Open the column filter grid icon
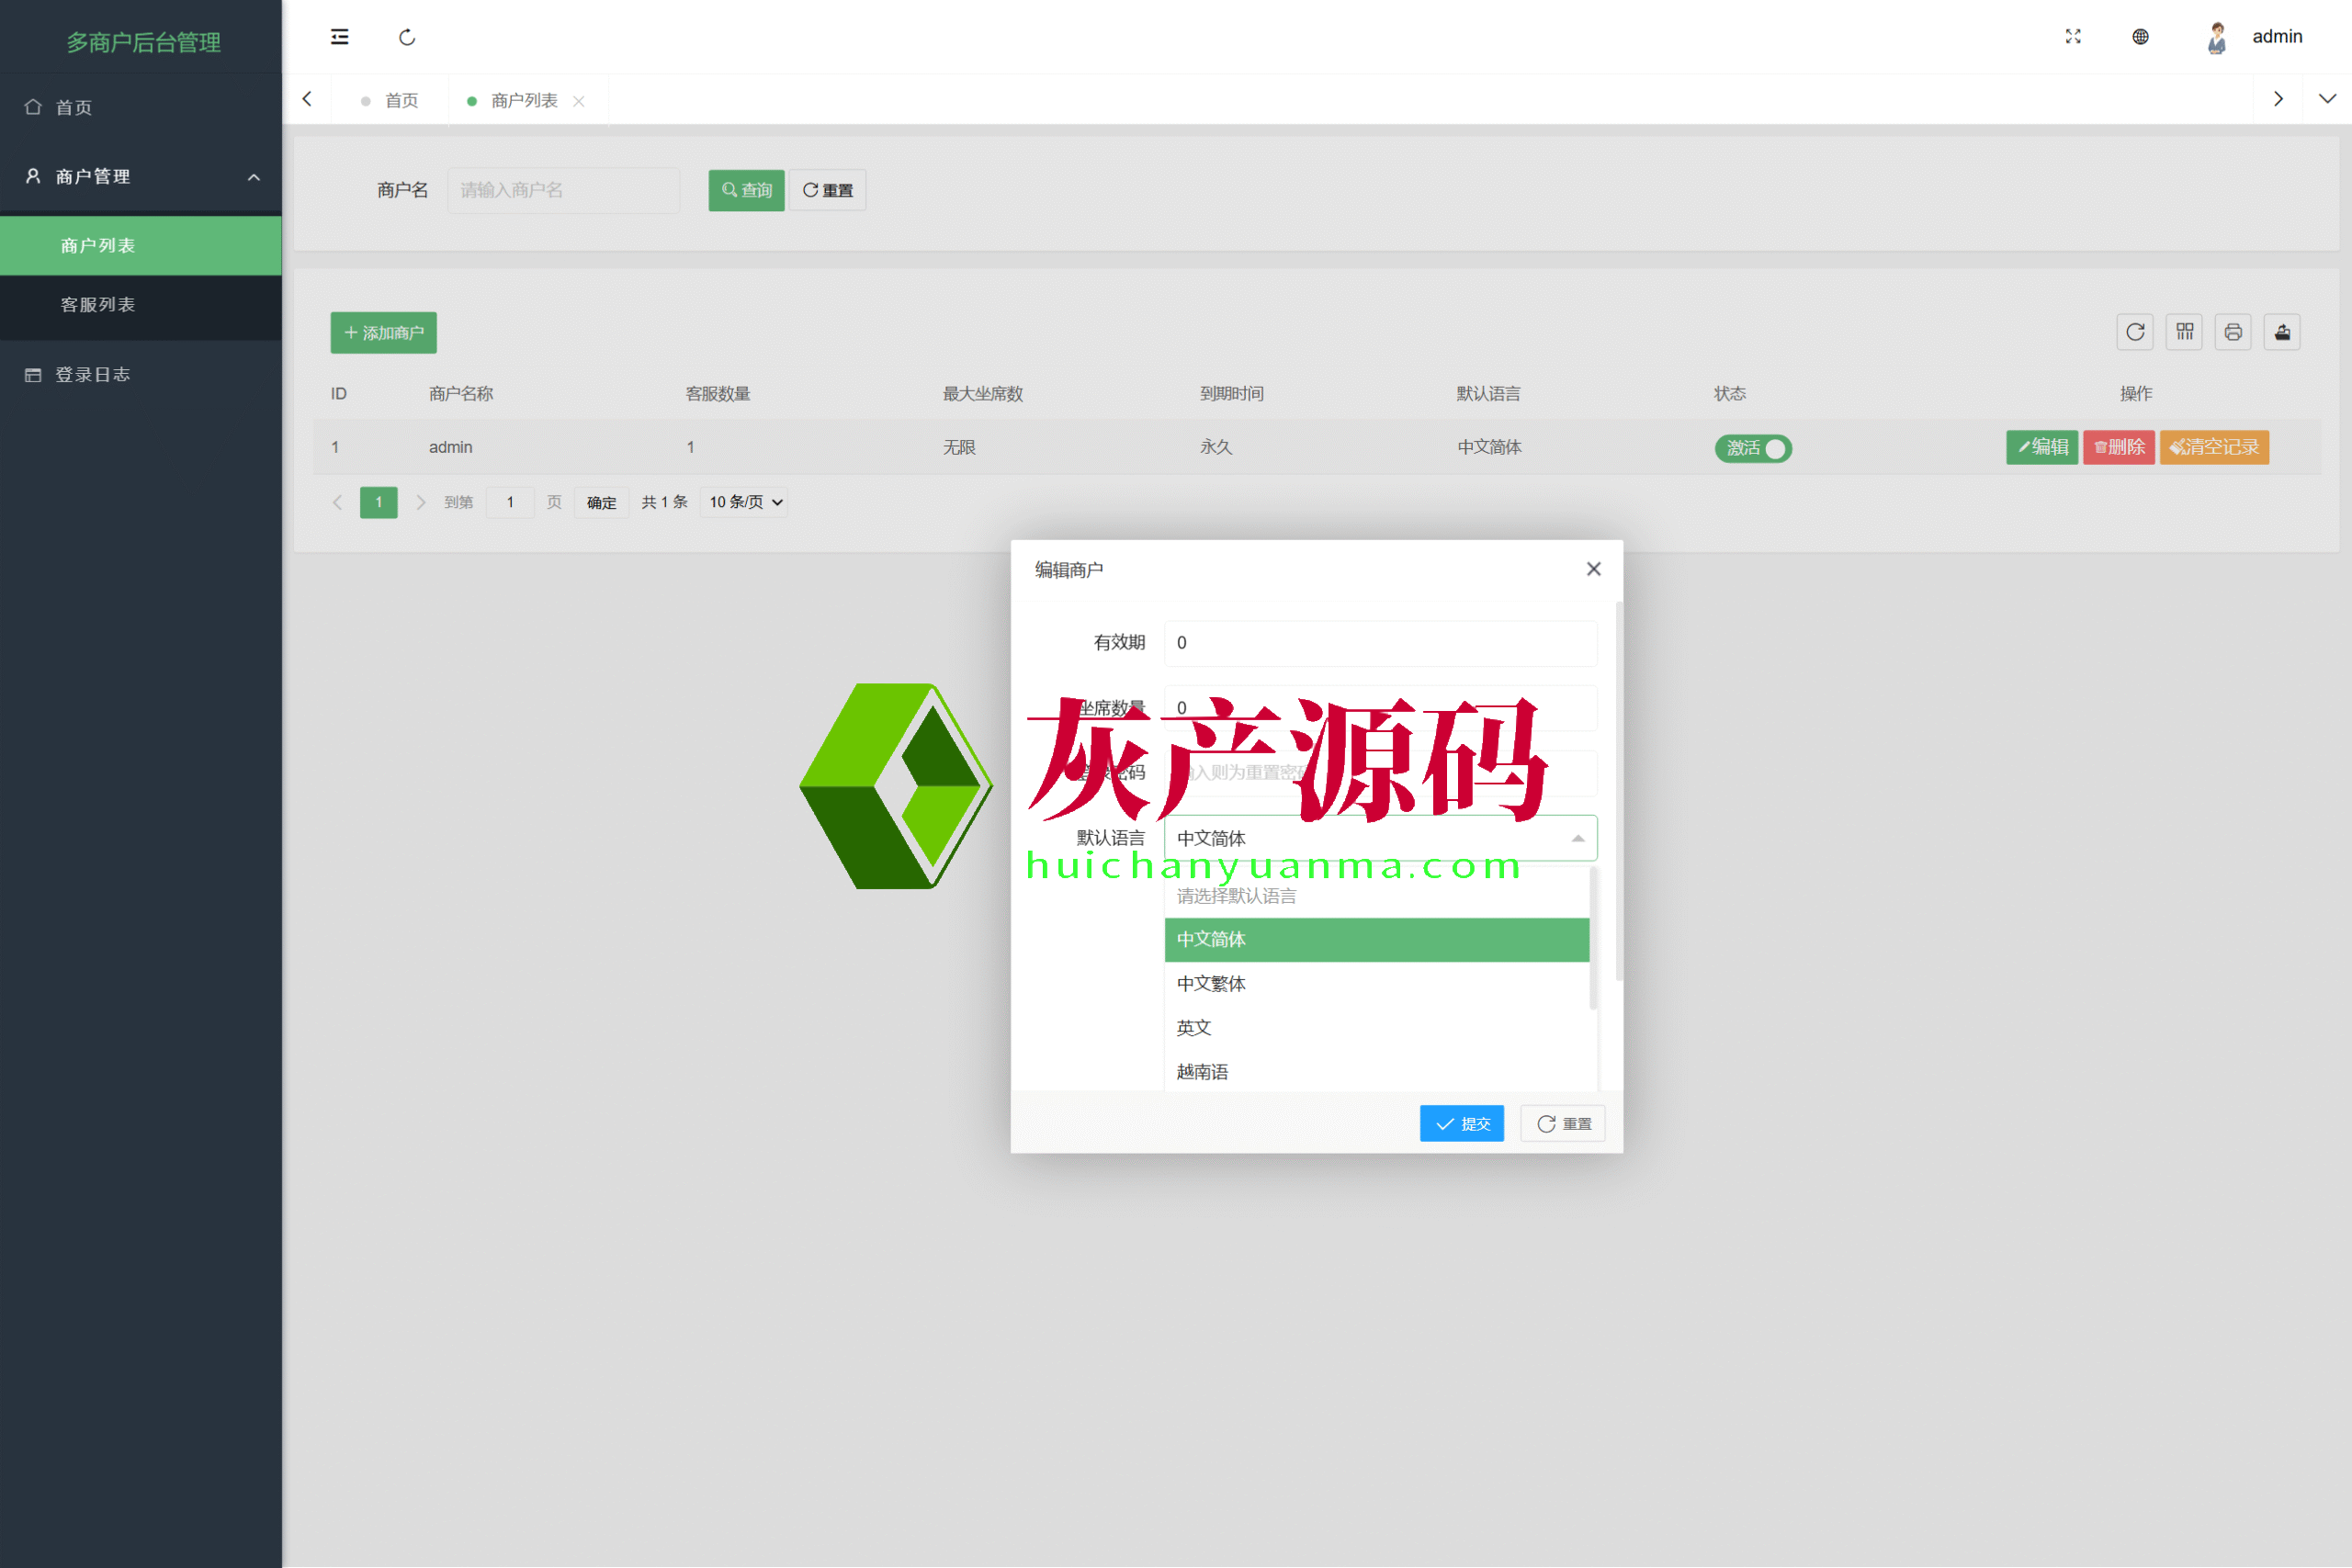Image resolution: width=2352 pixels, height=1568 pixels. [x=2184, y=332]
